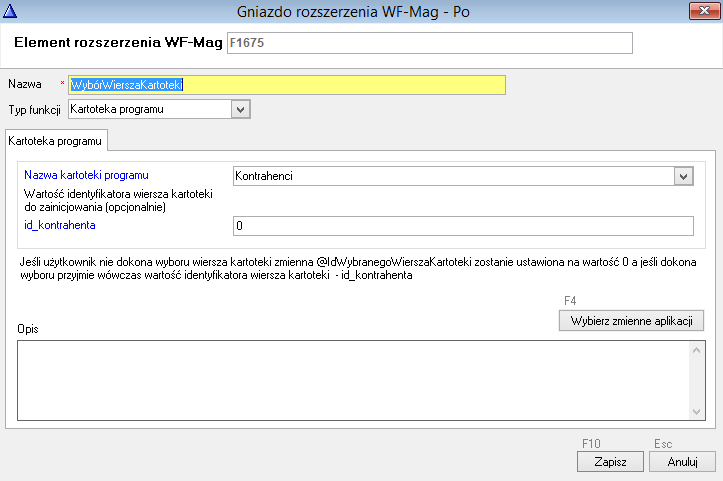Click the 'Jeśli użytkownik nie dokona wyboru' note text
The width and height of the screenshot is (723, 481).
point(358,268)
